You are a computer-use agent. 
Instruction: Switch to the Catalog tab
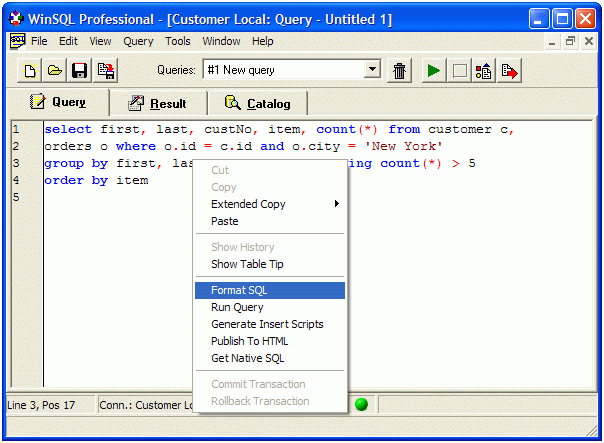coord(257,103)
